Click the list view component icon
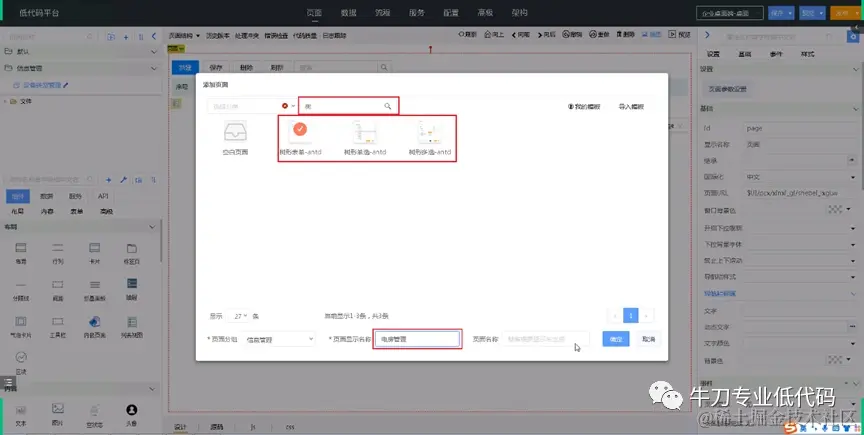Viewport: 864px width, 435px height. [x=132, y=321]
